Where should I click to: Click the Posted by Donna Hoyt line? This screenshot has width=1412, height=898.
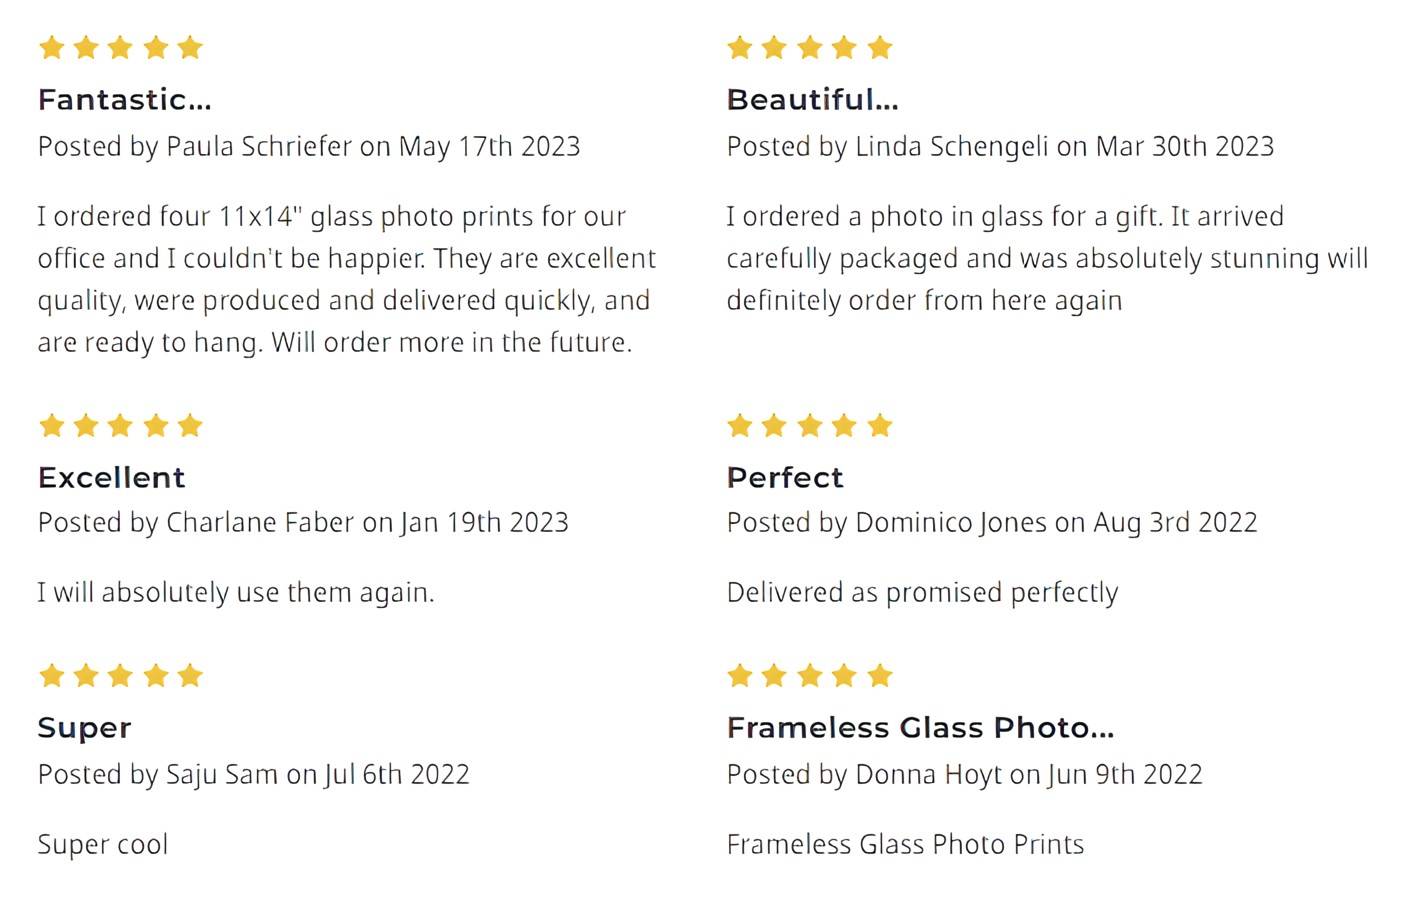coord(965,775)
